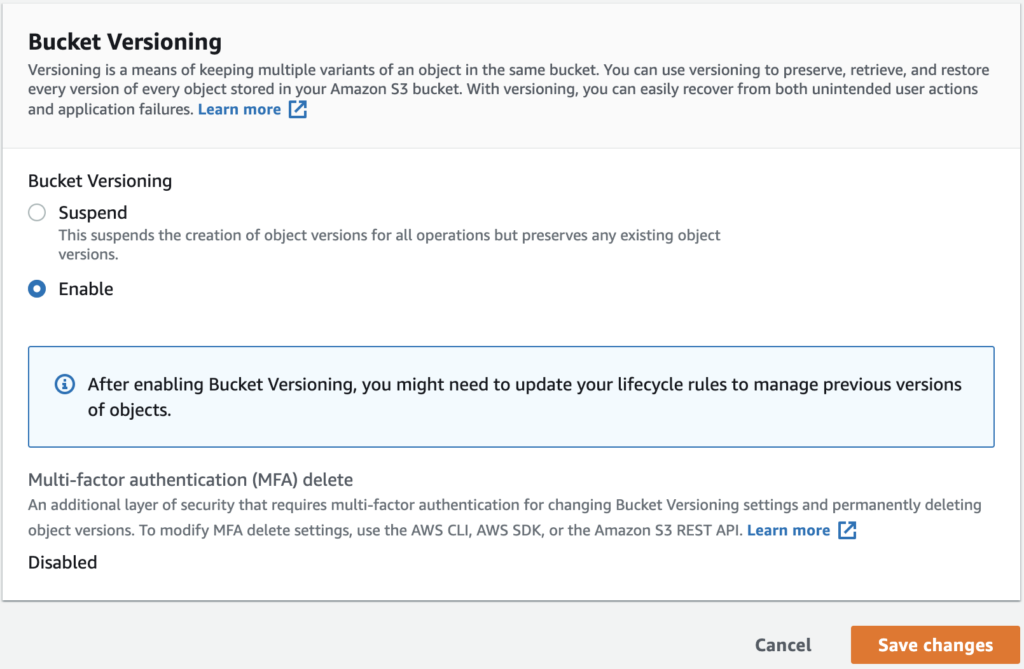Select the Suspend radio button
The width and height of the screenshot is (1024, 669).
tap(36, 212)
